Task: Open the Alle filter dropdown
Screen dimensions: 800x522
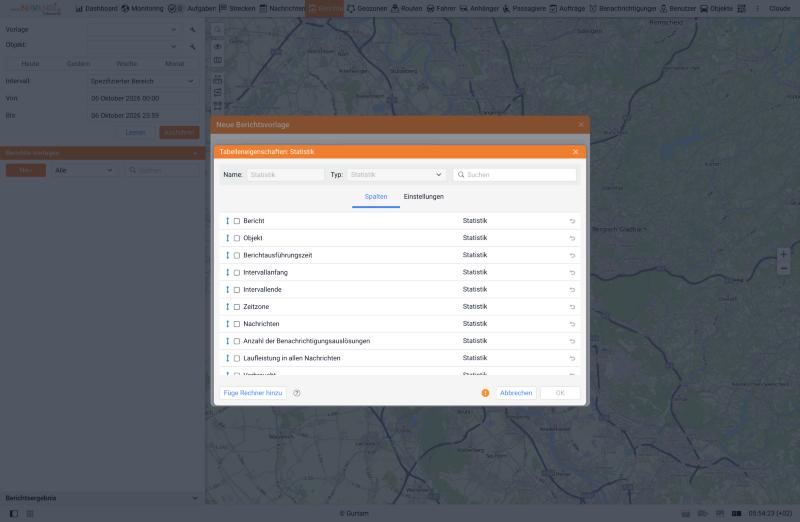Action: click(x=84, y=170)
